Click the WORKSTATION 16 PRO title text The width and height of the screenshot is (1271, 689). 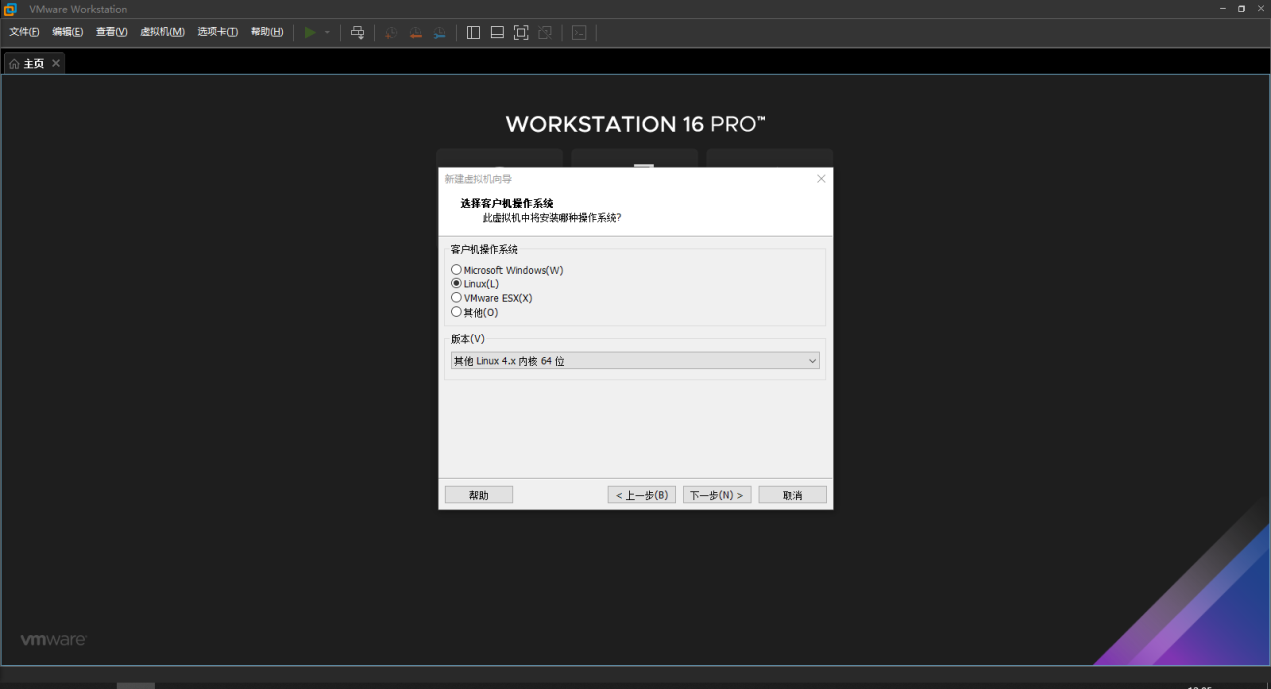point(636,125)
